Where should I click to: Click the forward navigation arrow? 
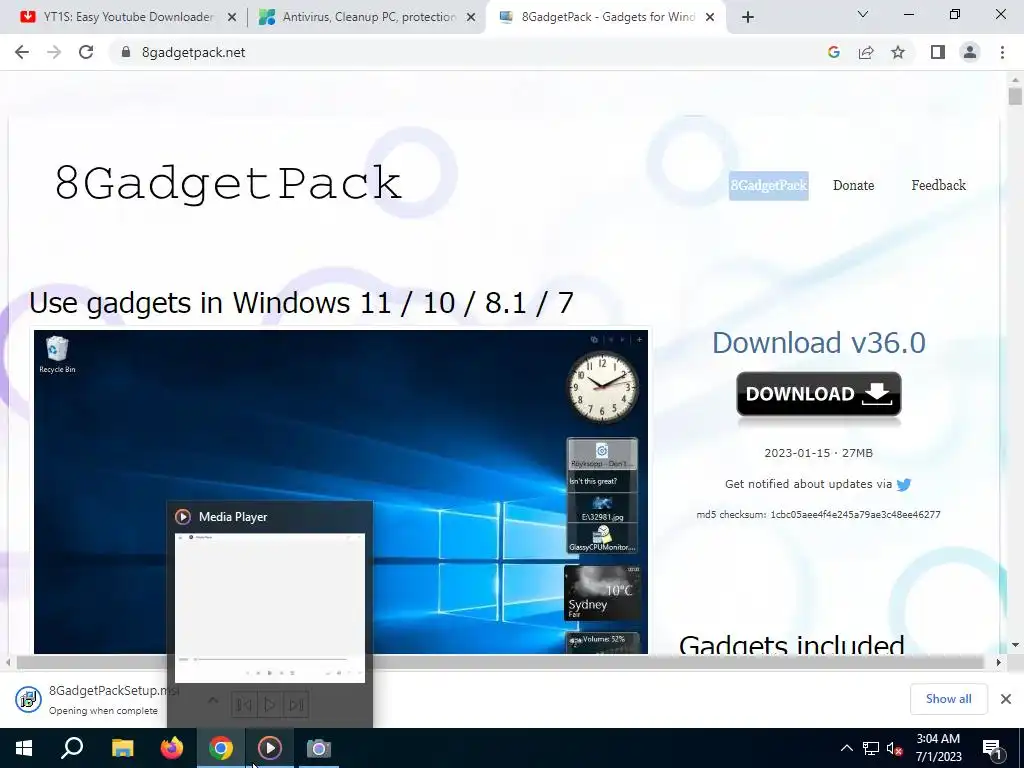pos(54,52)
